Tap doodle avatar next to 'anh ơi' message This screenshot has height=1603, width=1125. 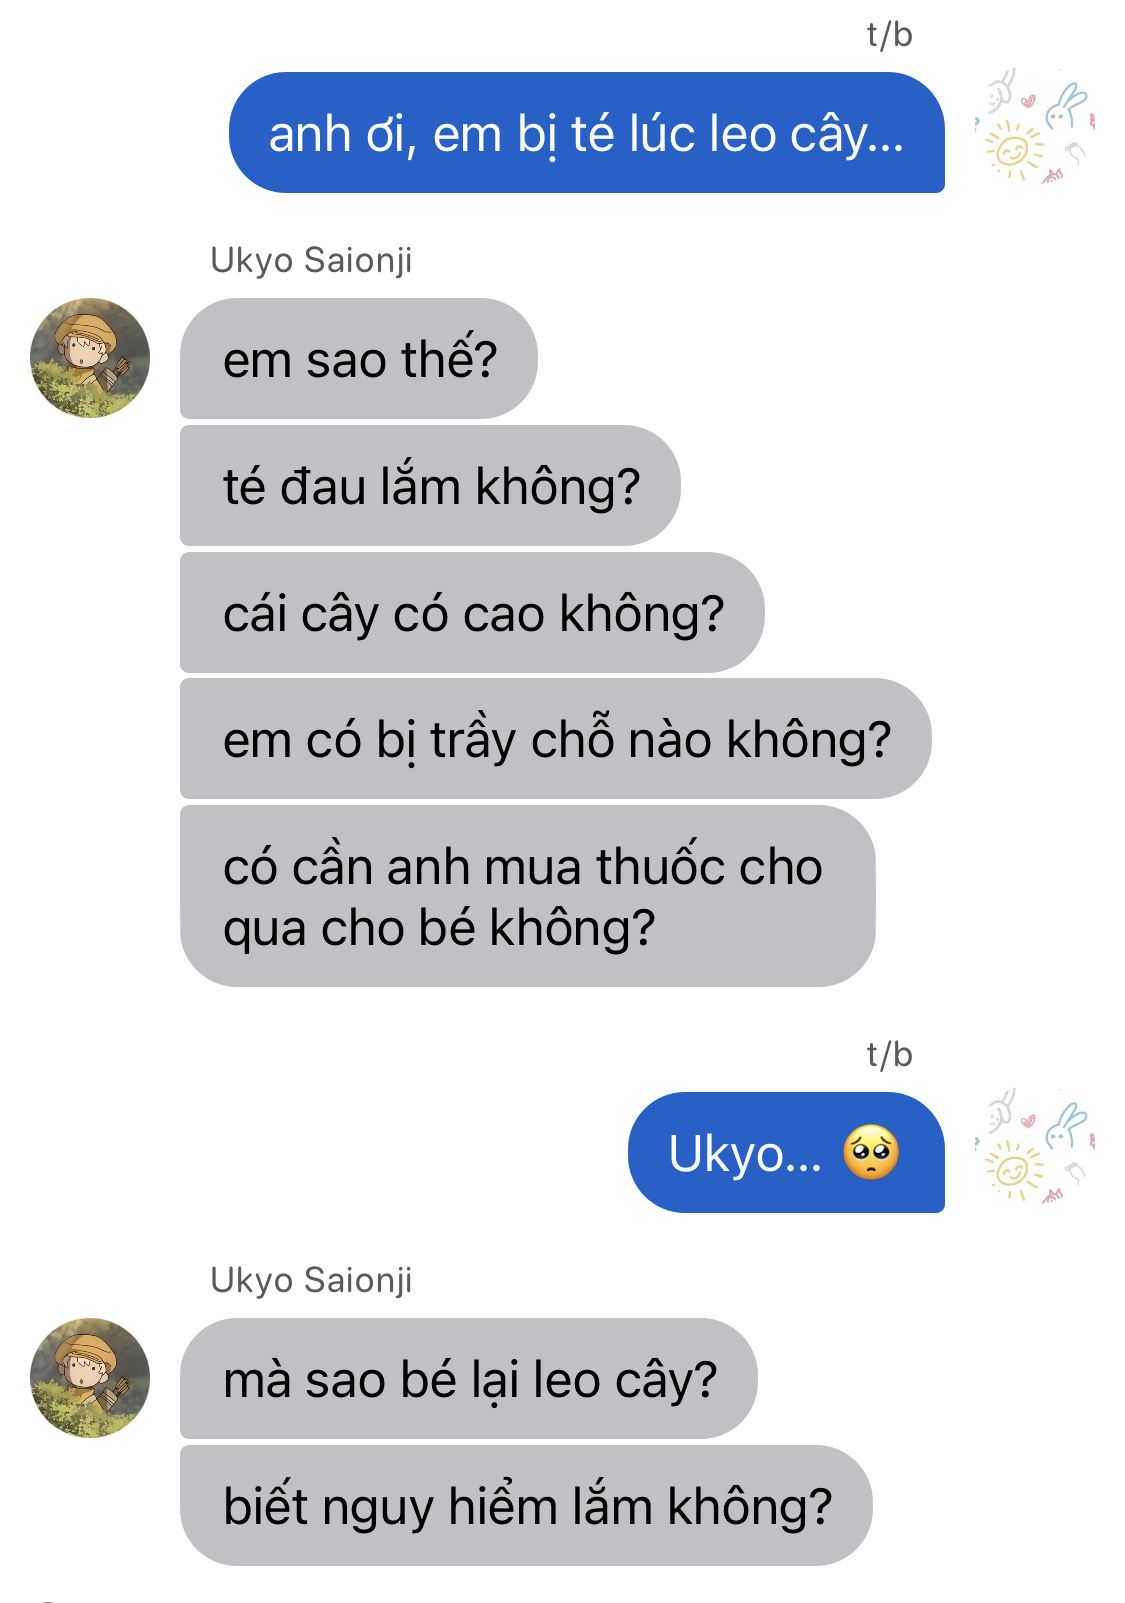[1035, 126]
